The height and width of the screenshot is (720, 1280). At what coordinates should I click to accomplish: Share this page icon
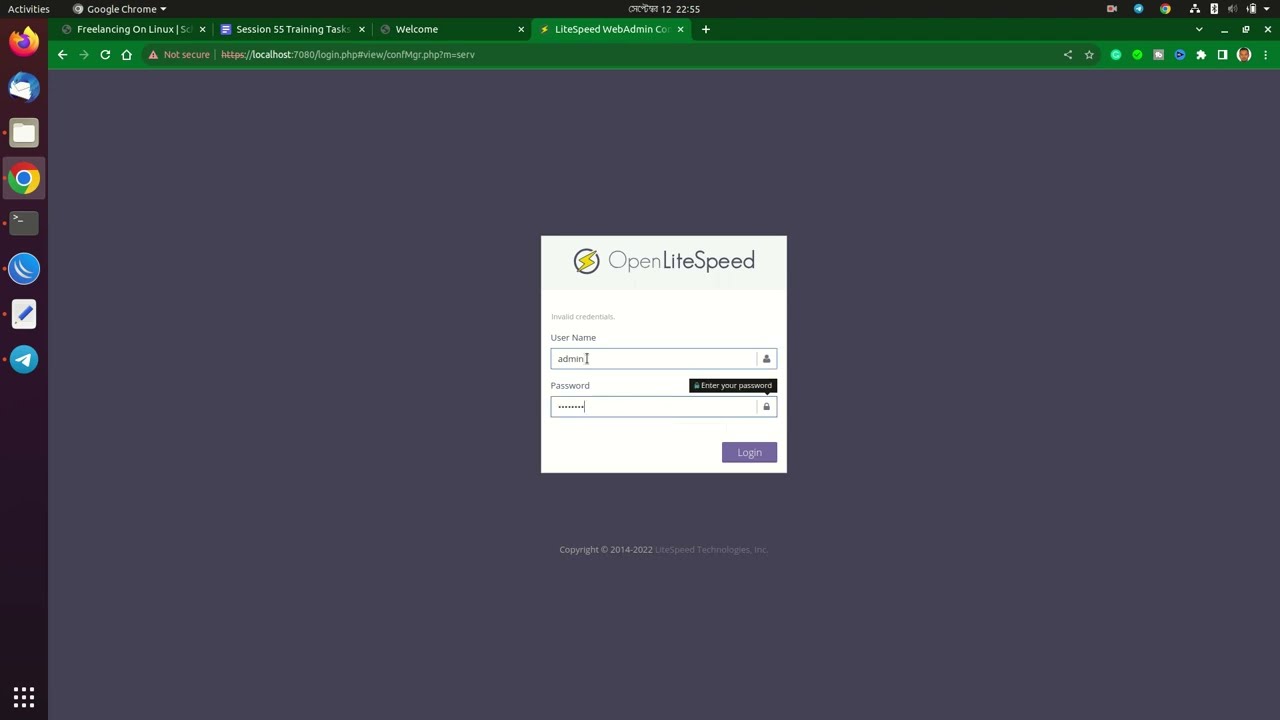(1068, 55)
